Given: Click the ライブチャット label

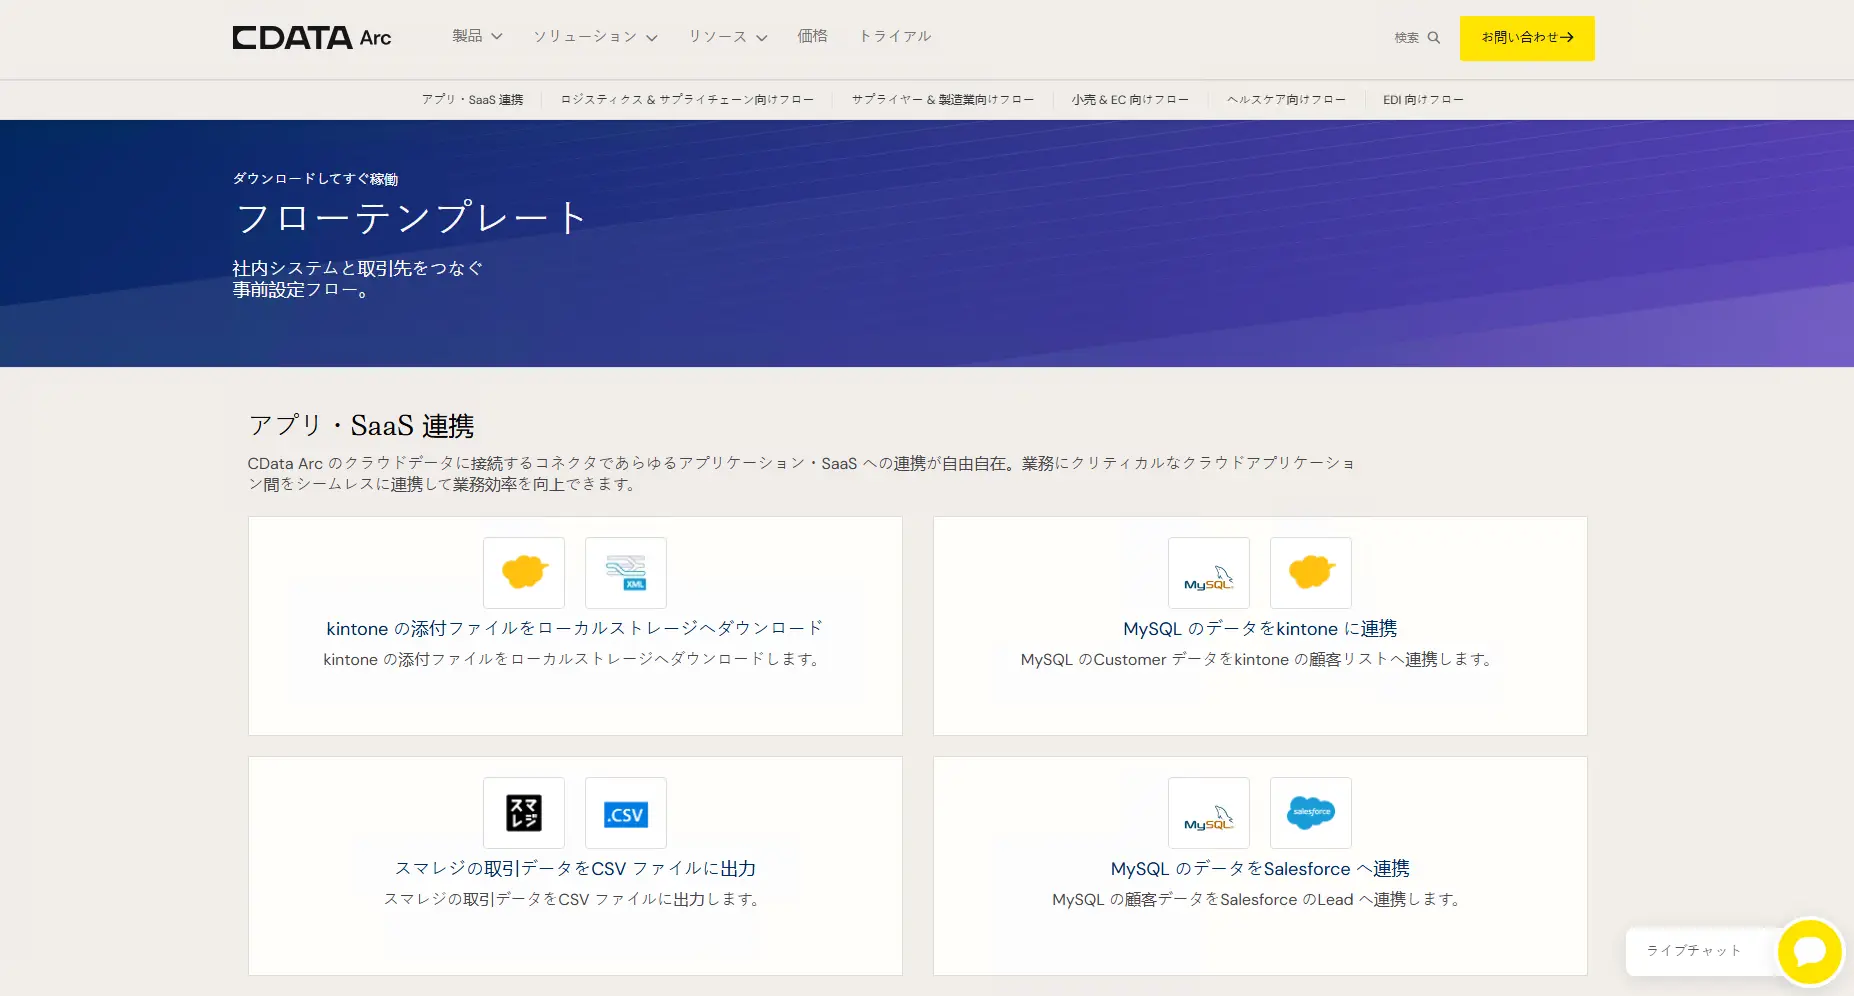Looking at the screenshot, I should pos(1694,950).
